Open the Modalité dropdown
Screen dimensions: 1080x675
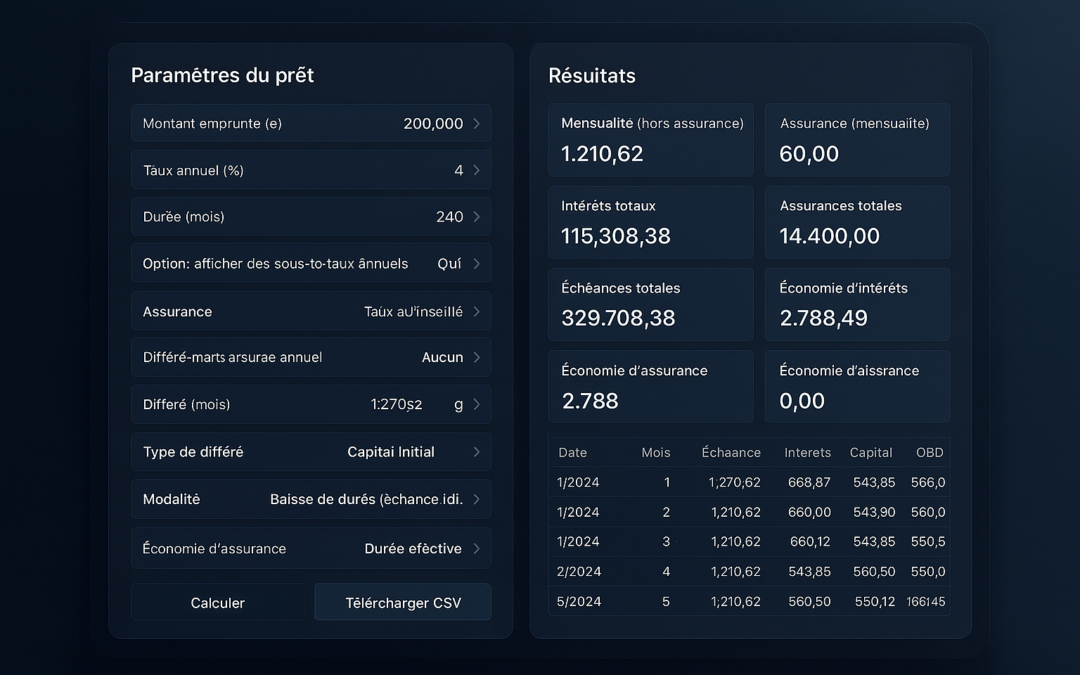(310, 498)
